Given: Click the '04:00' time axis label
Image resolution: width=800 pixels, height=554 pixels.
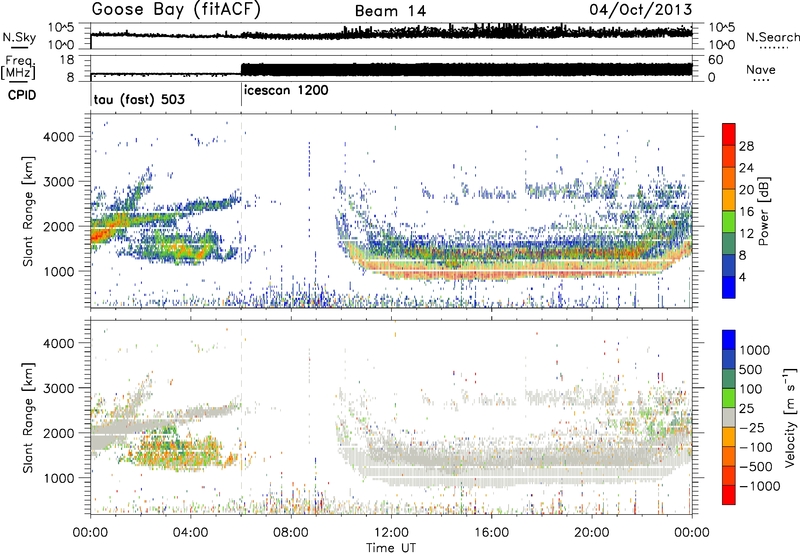Looking at the screenshot, I should (x=191, y=533).
